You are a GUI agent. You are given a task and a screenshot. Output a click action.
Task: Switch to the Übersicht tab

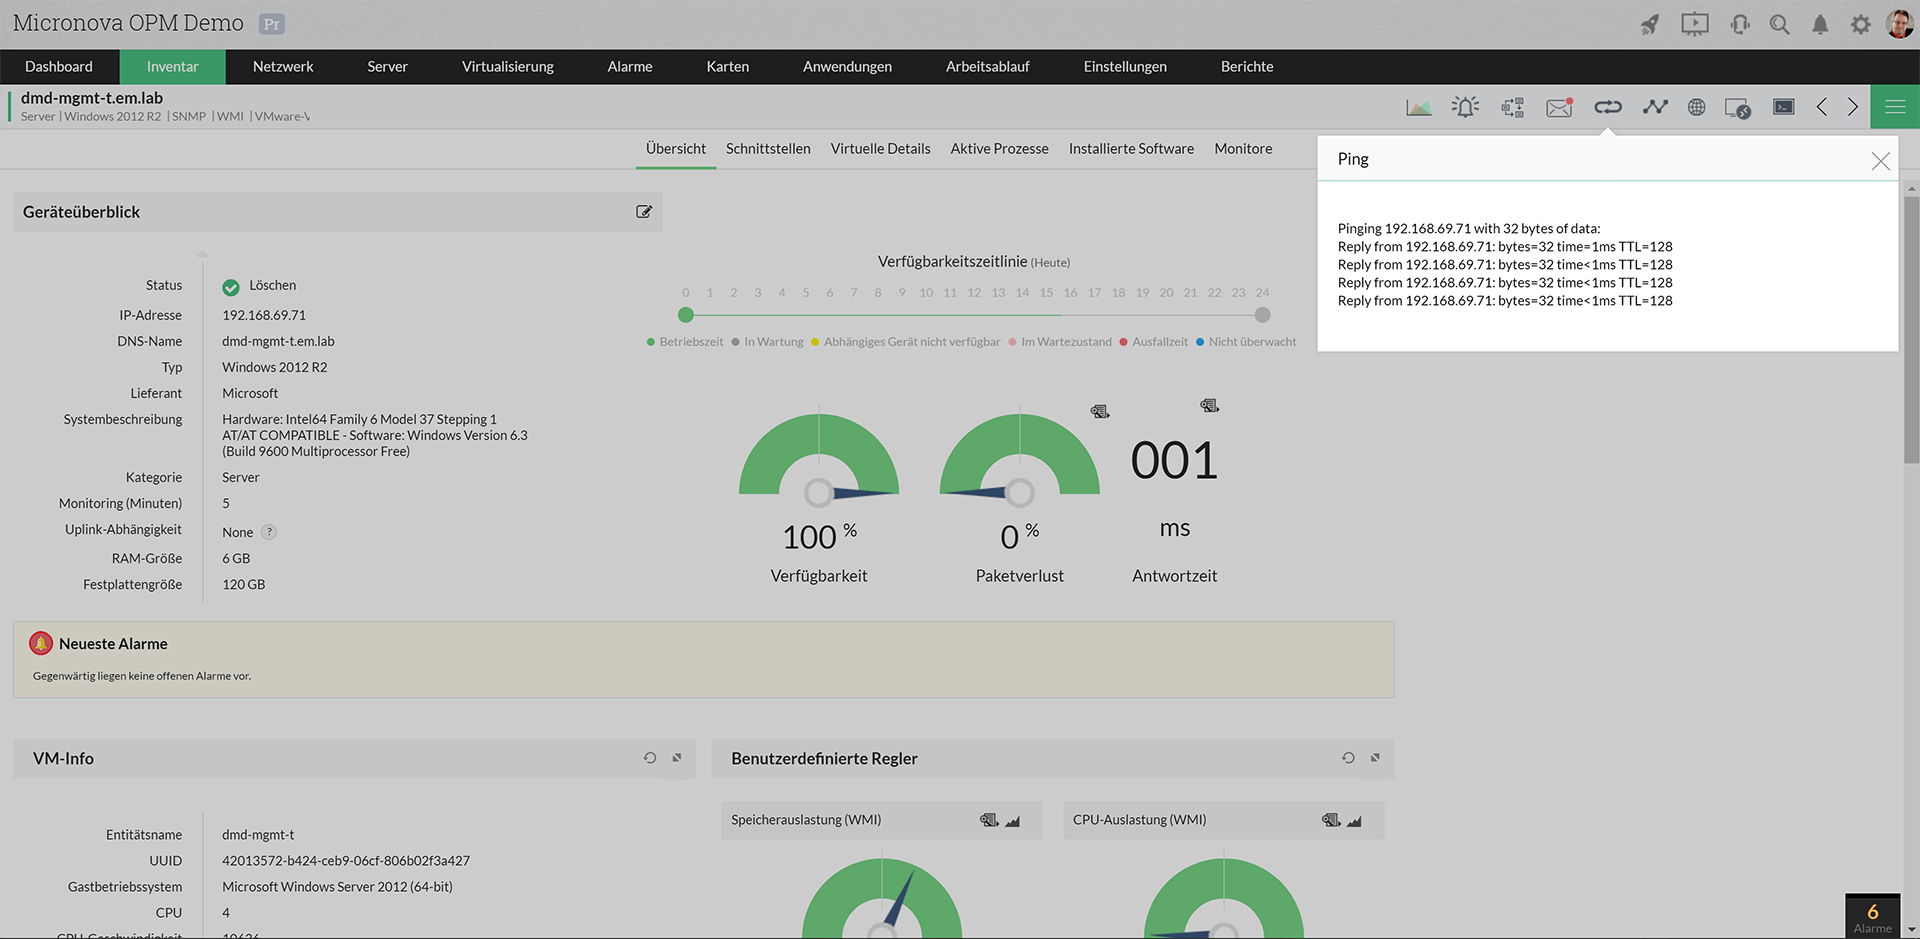click(676, 149)
